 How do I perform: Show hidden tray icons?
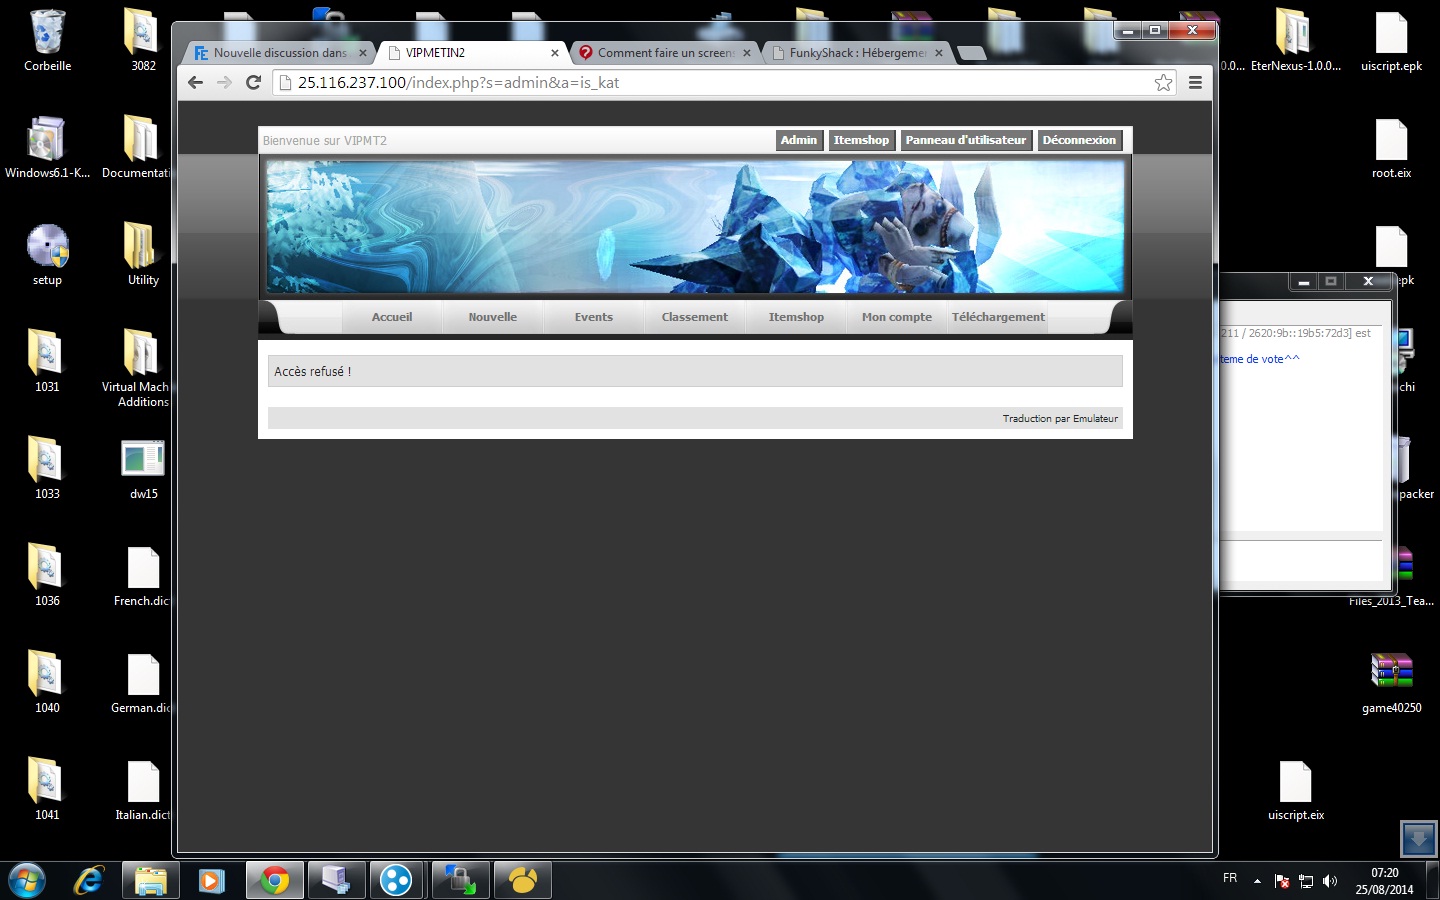click(1257, 881)
